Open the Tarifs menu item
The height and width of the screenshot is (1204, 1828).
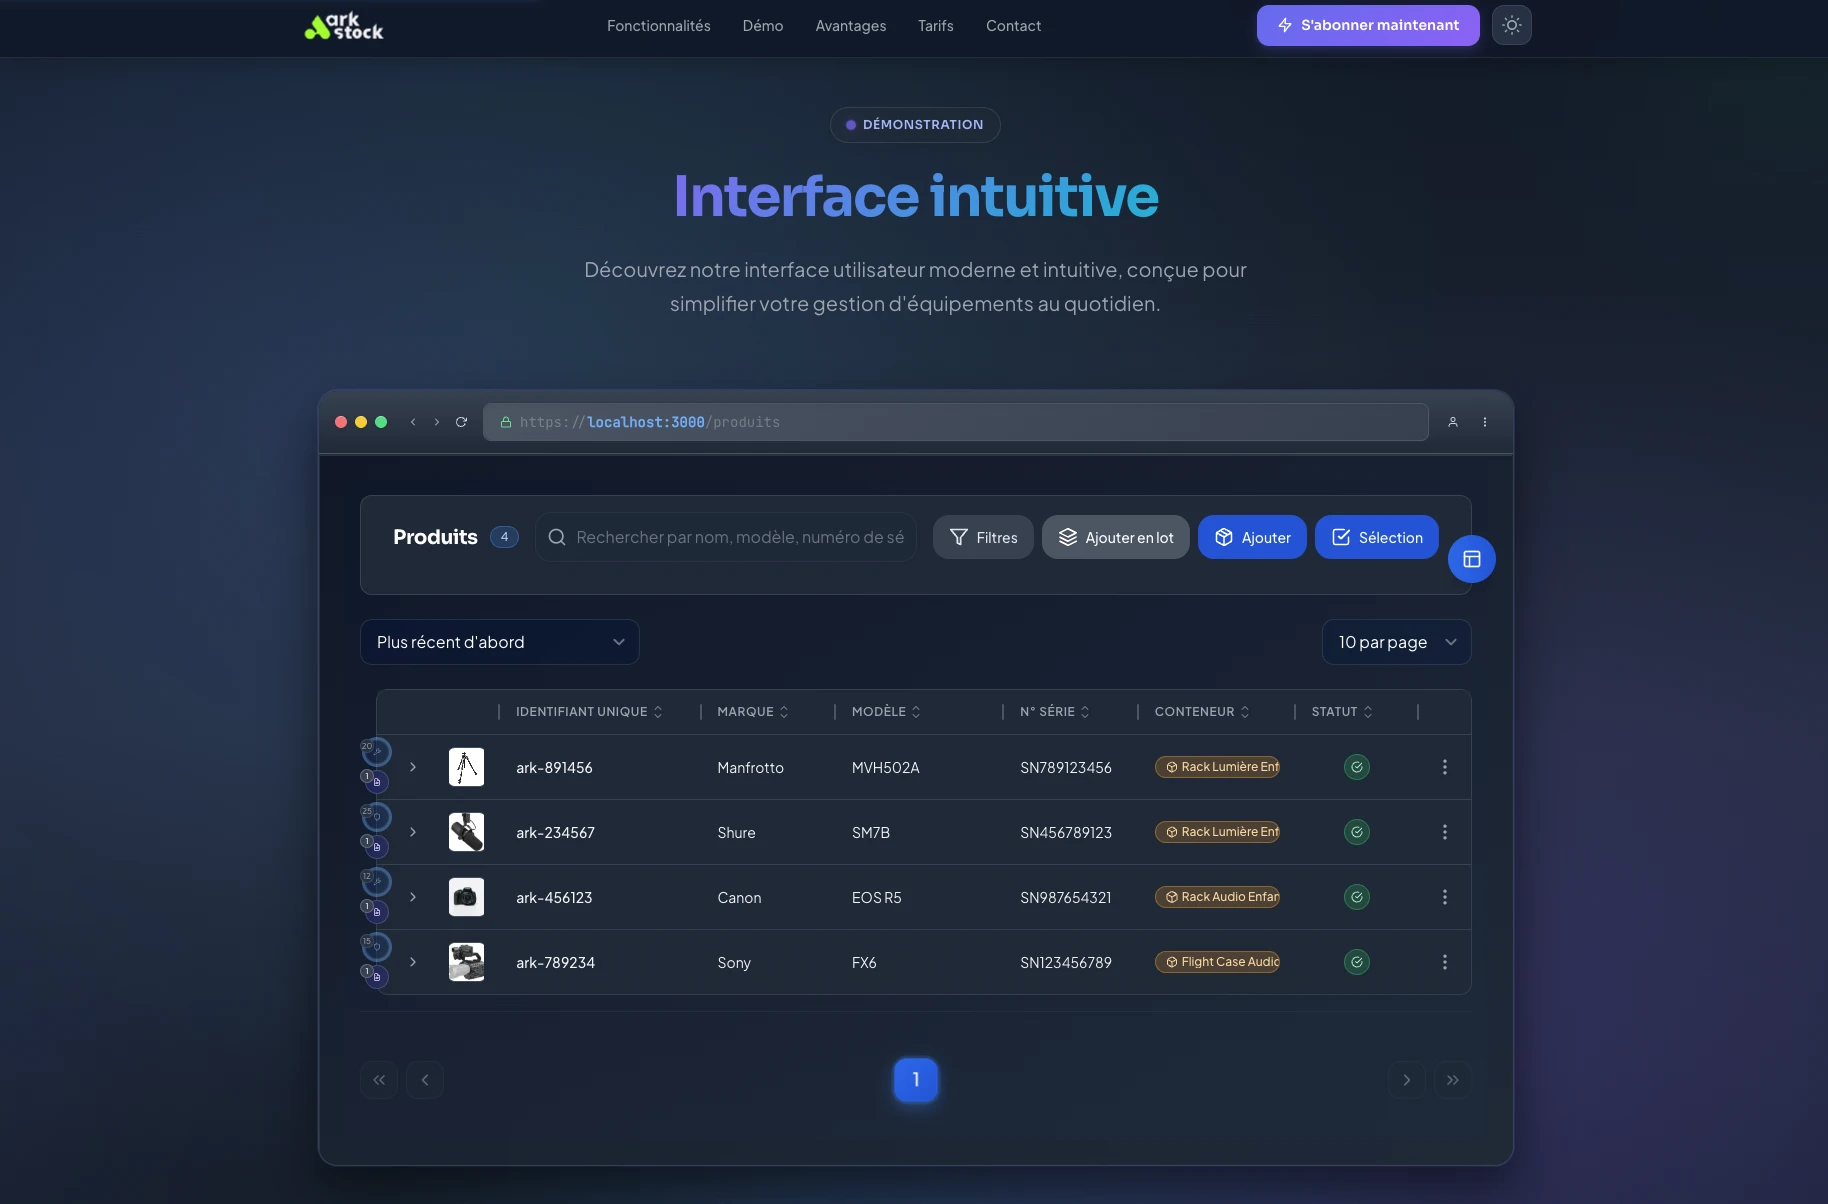click(x=936, y=25)
